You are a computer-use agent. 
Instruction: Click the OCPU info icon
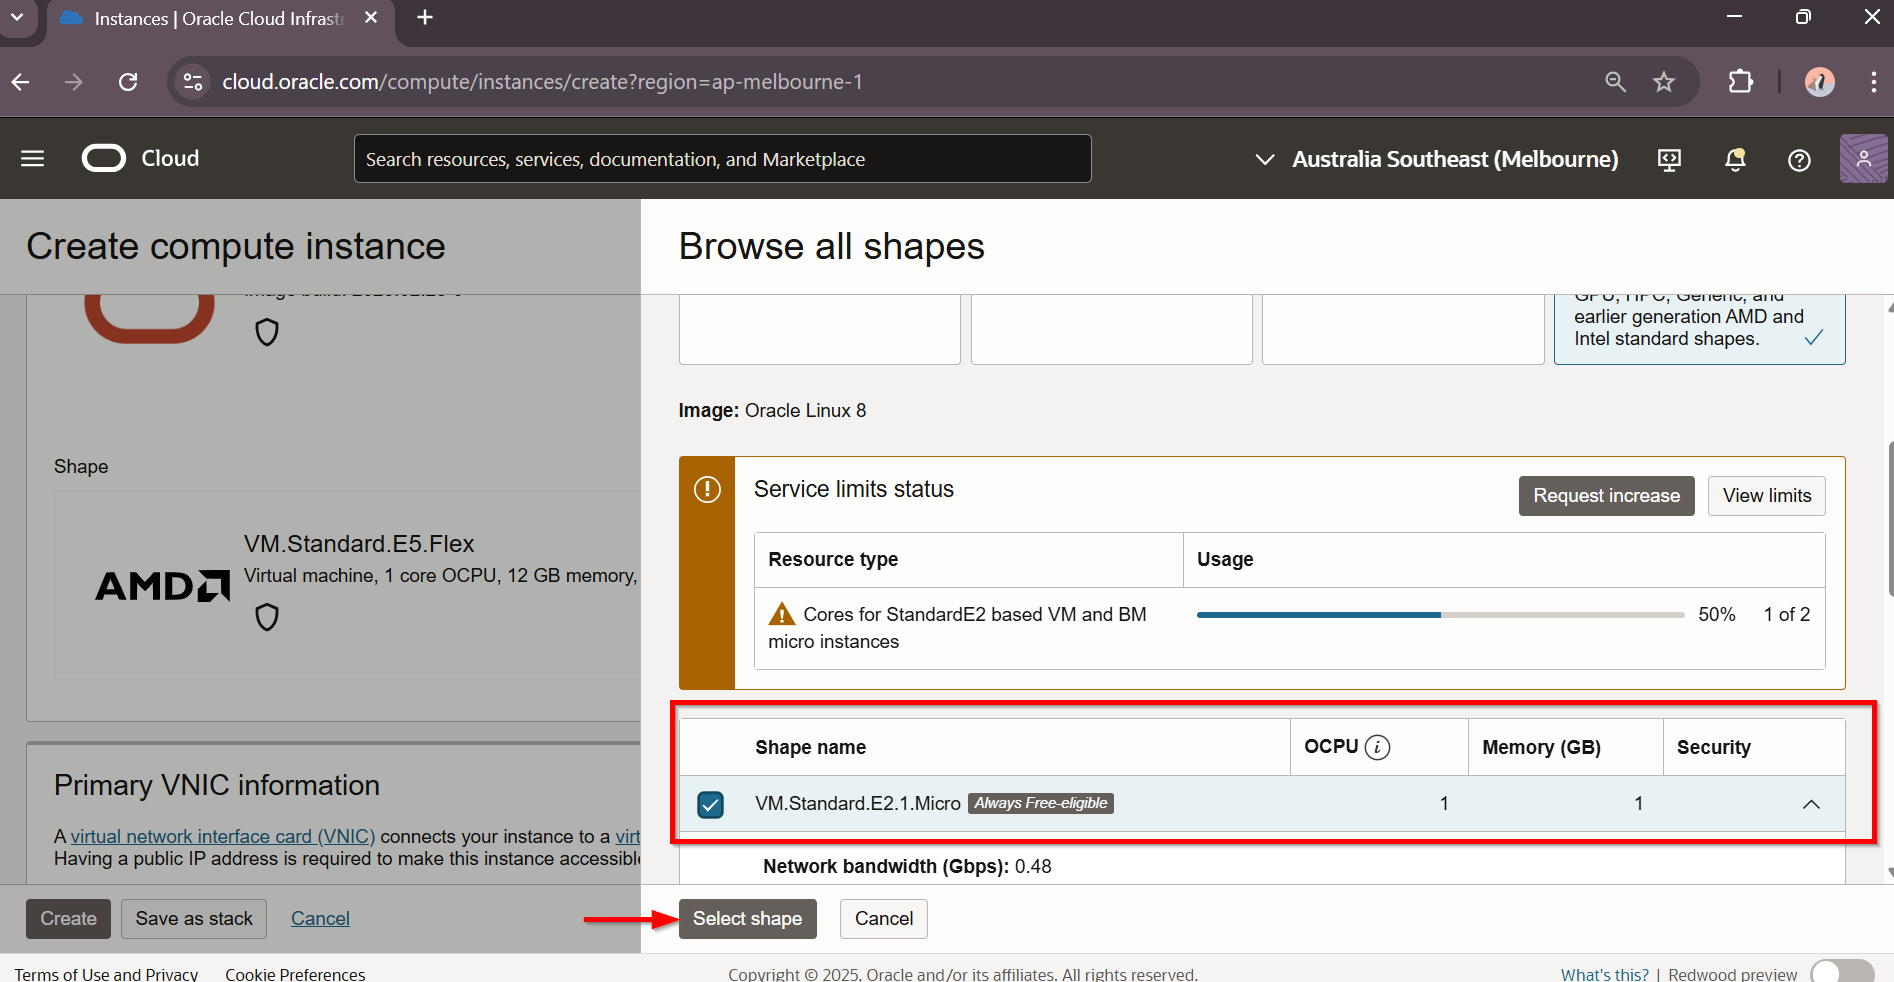point(1377,747)
